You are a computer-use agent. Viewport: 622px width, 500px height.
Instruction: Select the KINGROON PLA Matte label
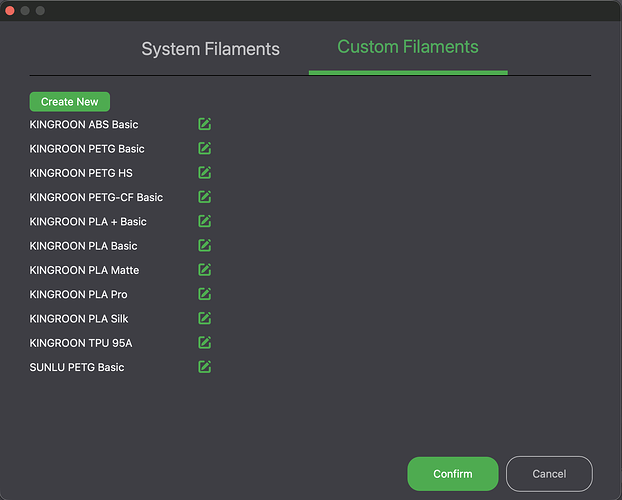[x=84, y=270]
